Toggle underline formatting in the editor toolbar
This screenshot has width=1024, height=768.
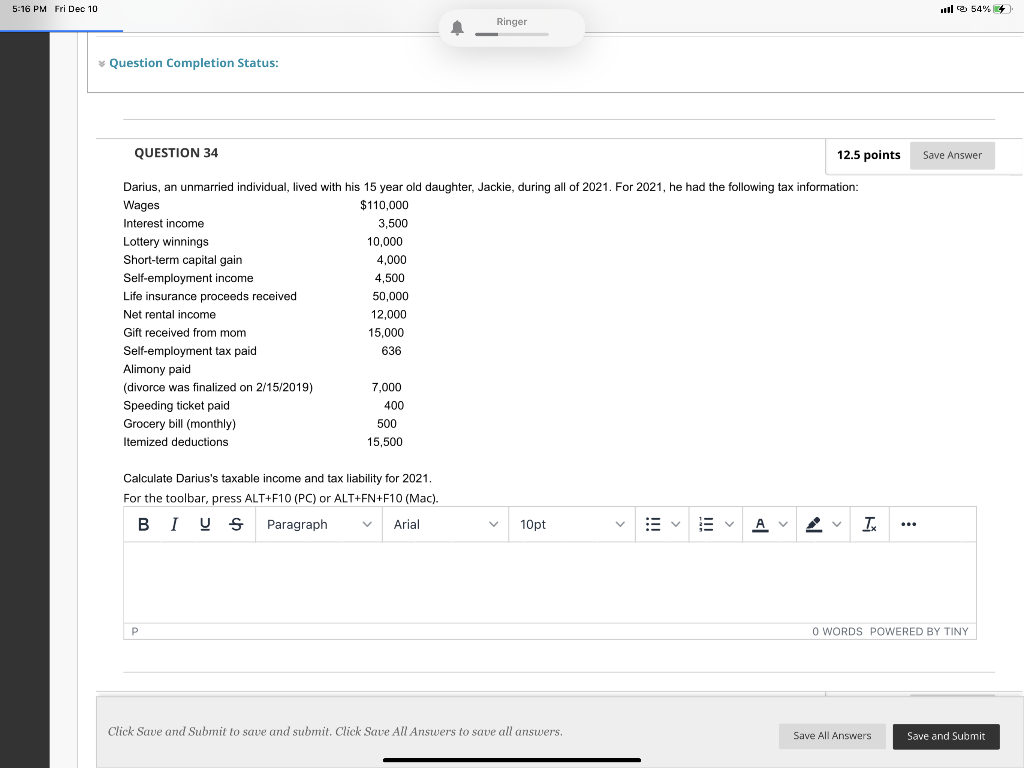(x=205, y=524)
